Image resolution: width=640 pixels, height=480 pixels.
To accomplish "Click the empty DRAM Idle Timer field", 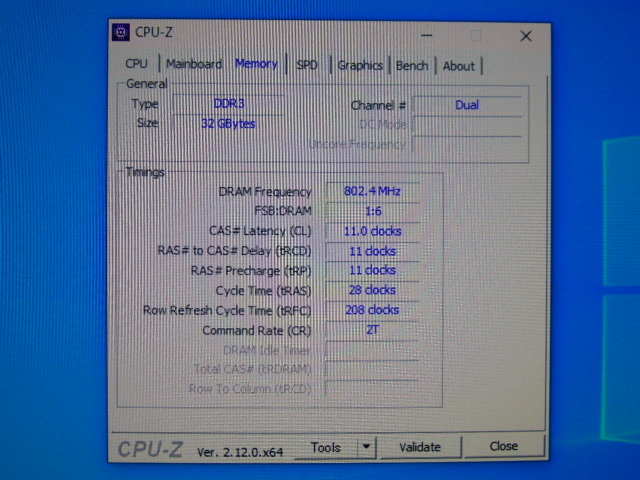I will pos(372,350).
